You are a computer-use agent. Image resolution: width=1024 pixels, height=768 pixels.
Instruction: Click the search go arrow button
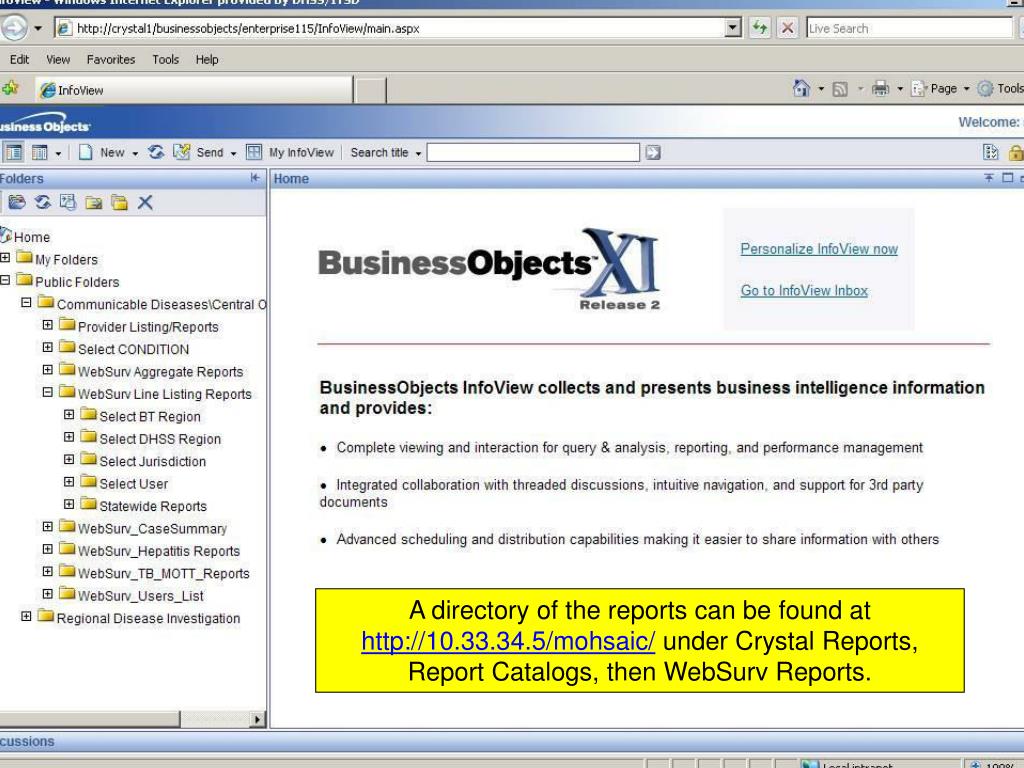(652, 152)
